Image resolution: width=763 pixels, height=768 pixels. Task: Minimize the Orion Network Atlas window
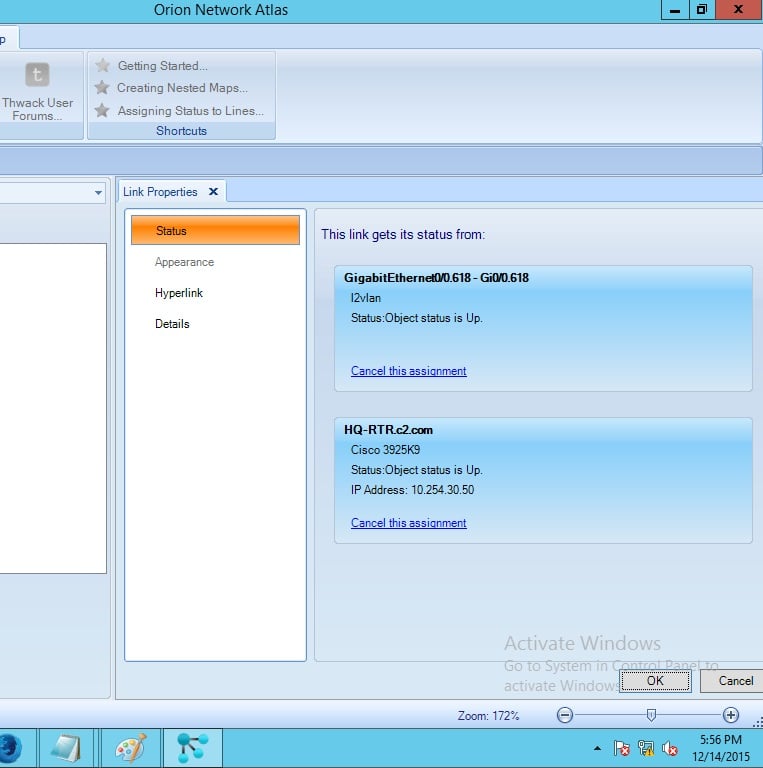[x=675, y=9]
